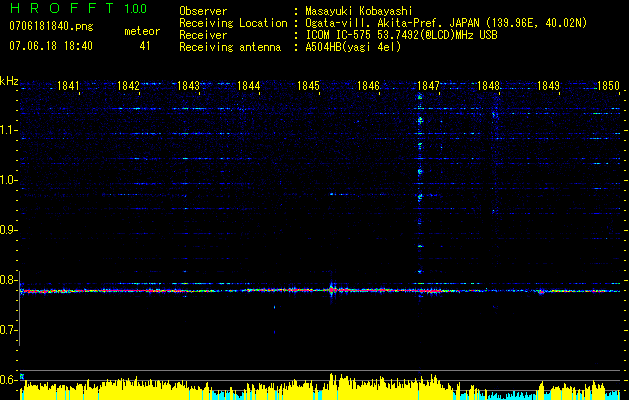Click the 1844 time marker

(249, 86)
